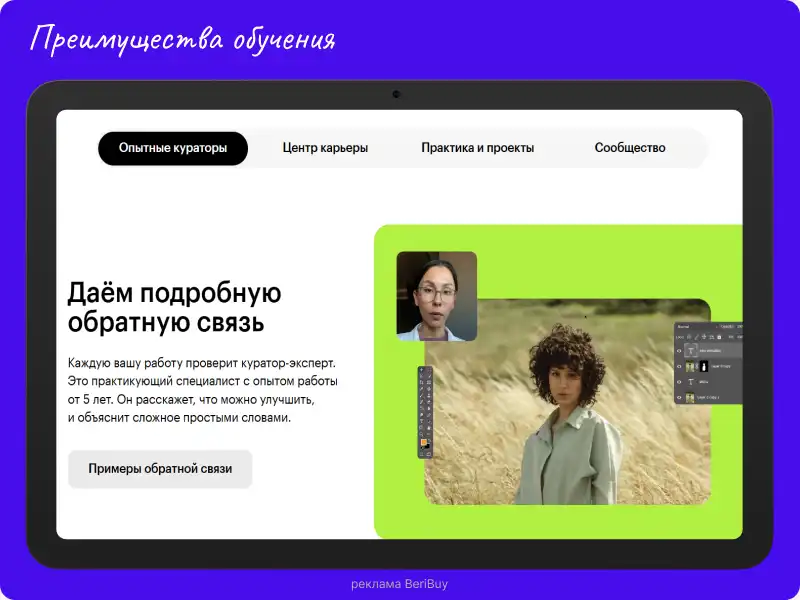Click the brush lock-pixels icon in Layers
This screenshot has width=800, height=600.
(696, 337)
